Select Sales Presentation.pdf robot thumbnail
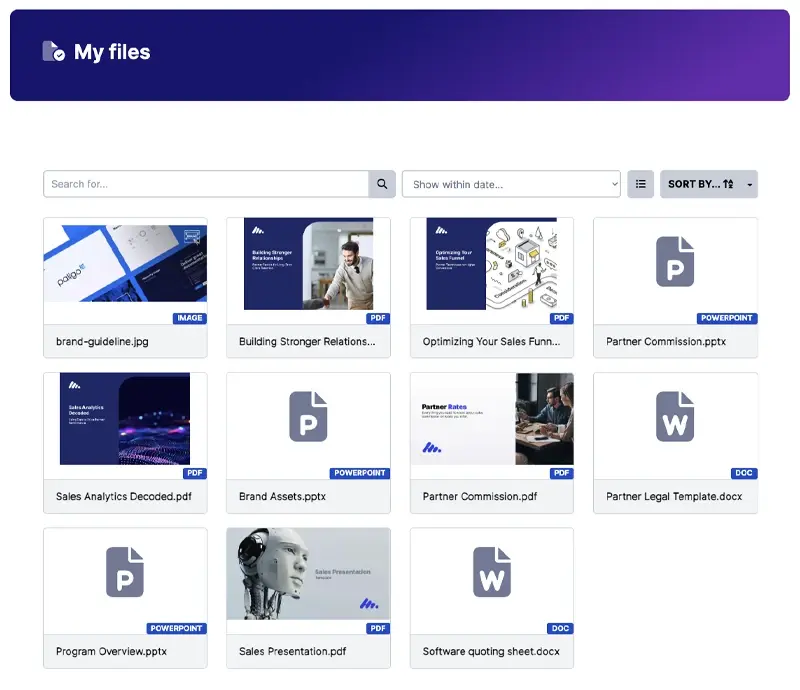This screenshot has height=690, width=800. (x=308, y=574)
